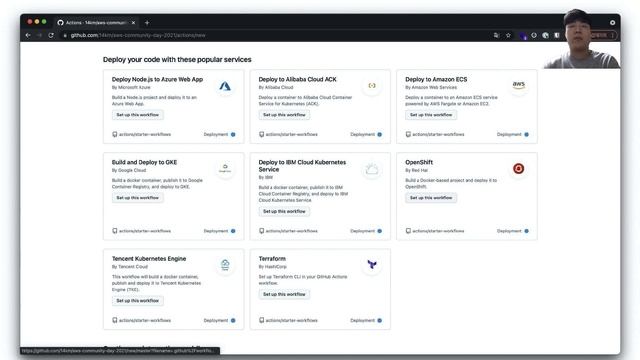Set up Amazon ECS workflow
The image size is (640, 360).
[431, 115]
